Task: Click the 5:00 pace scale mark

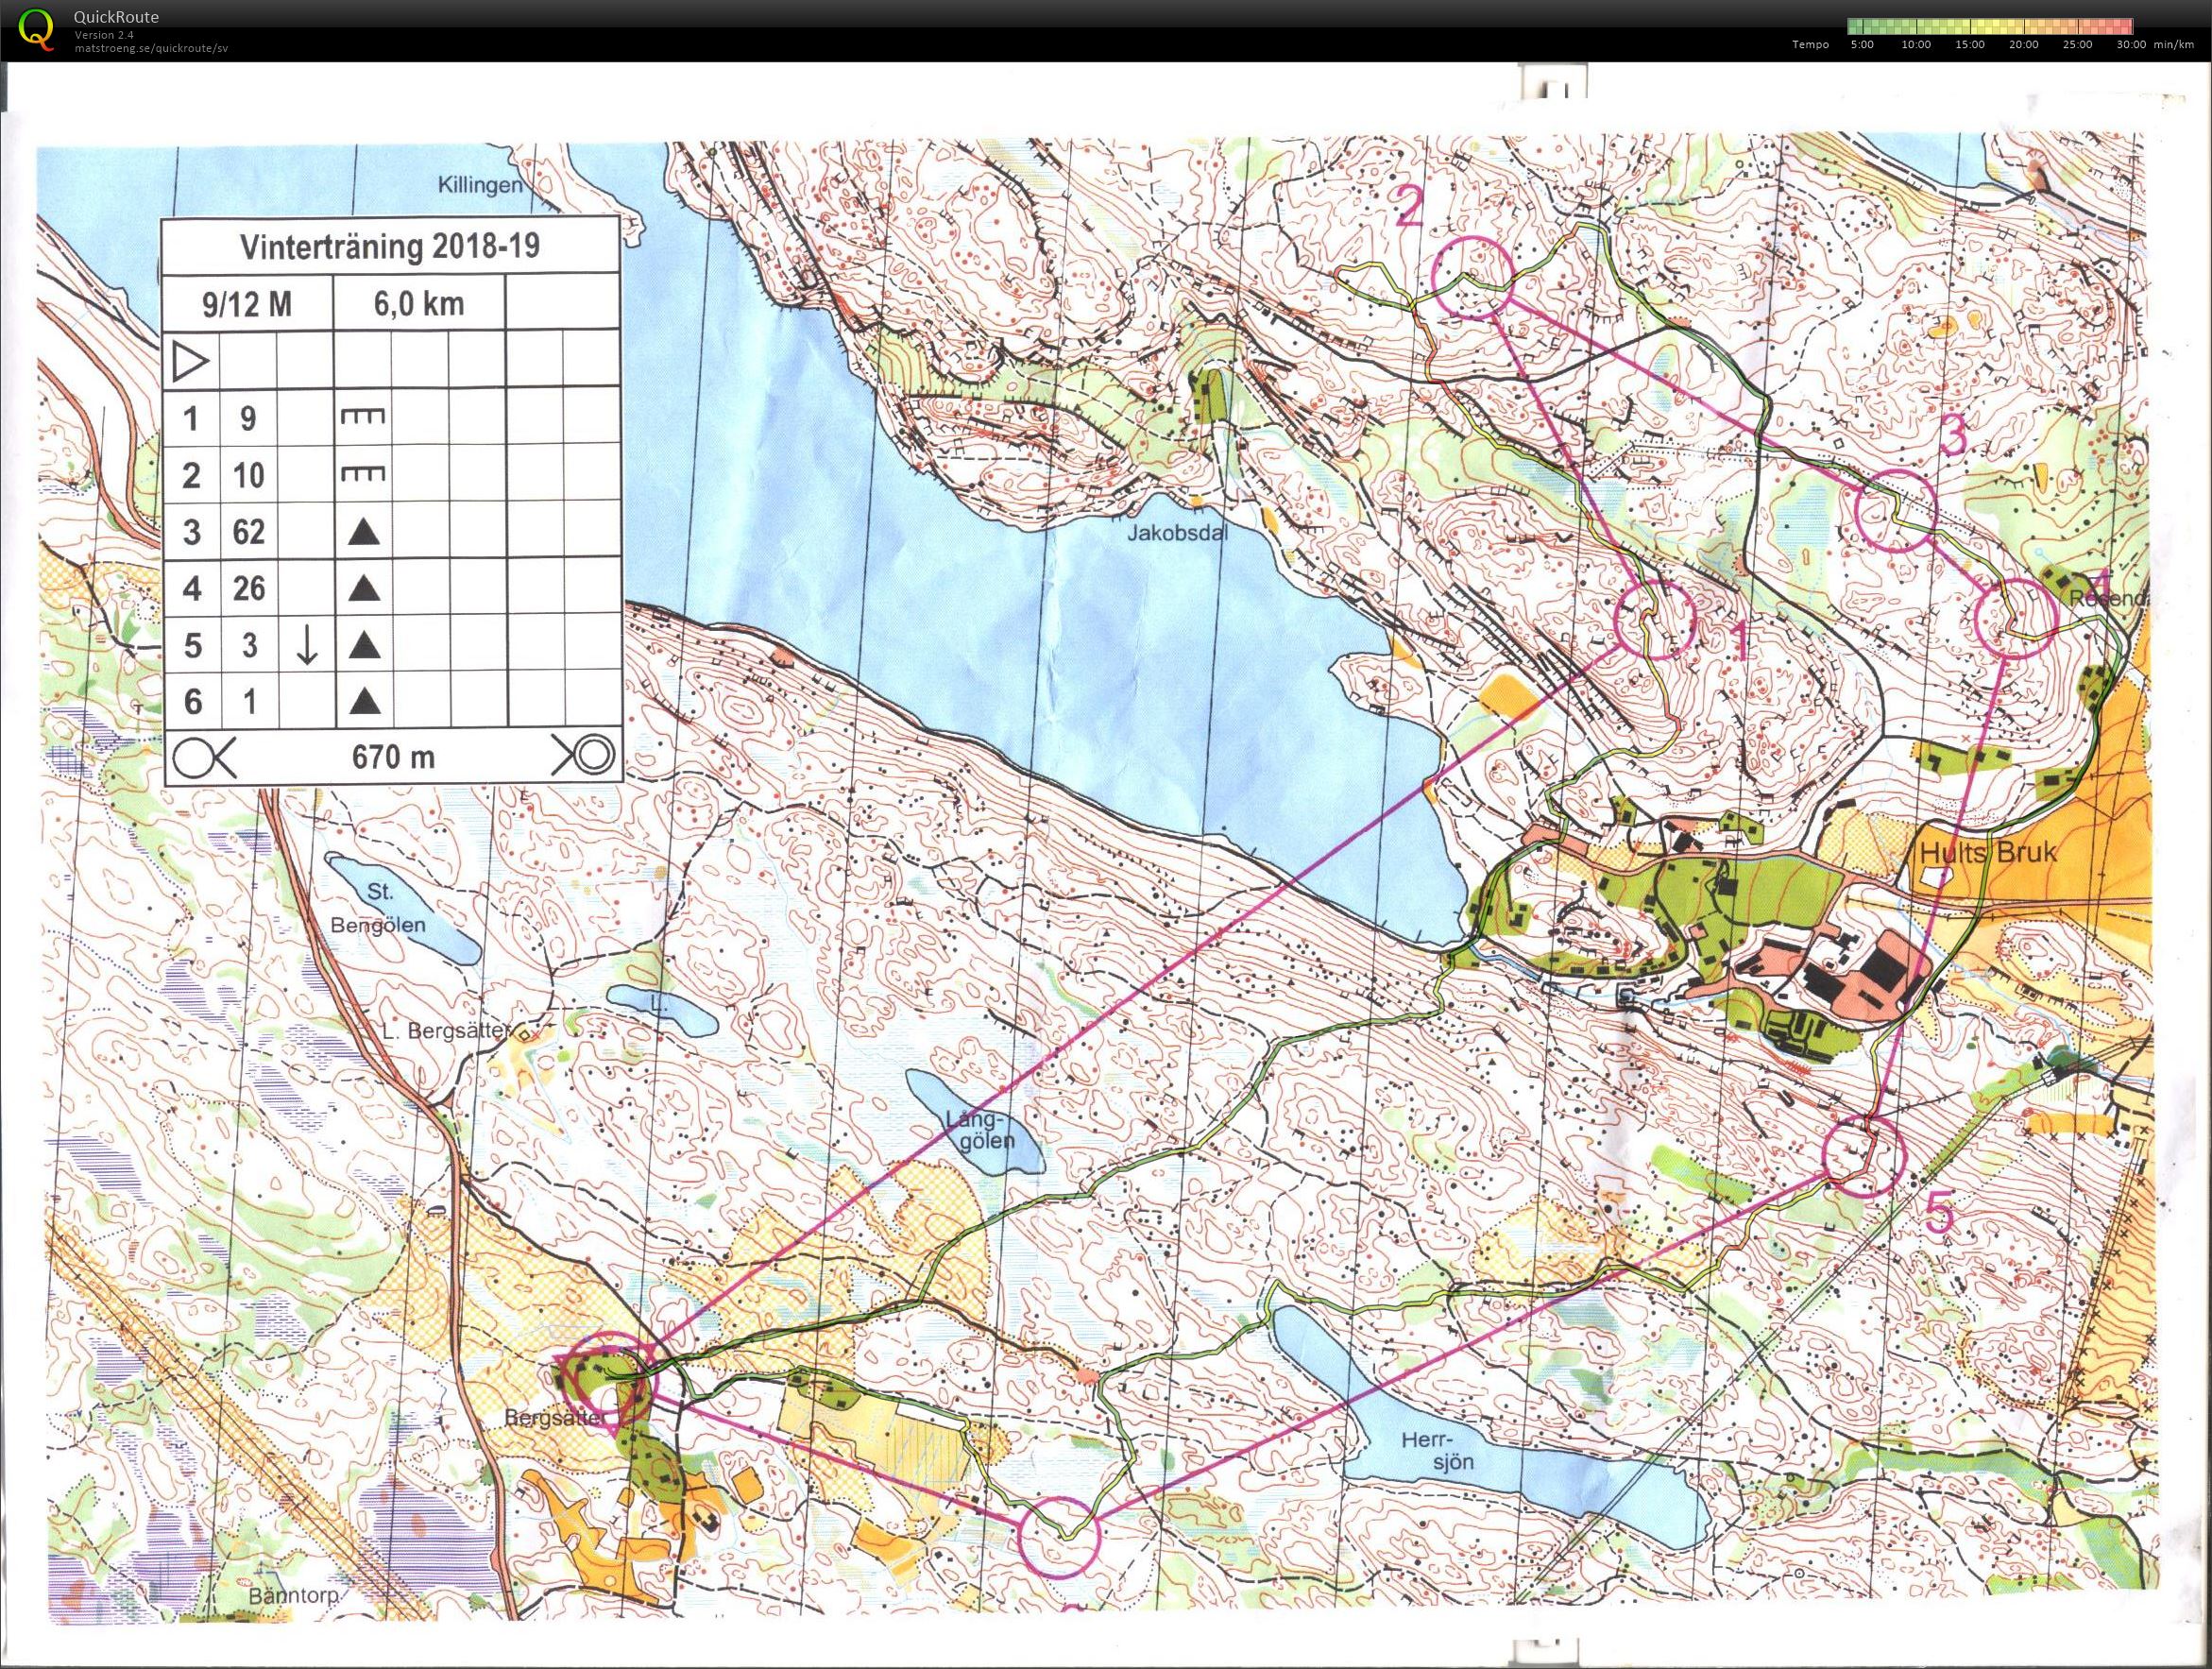Action: coord(1862,45)
